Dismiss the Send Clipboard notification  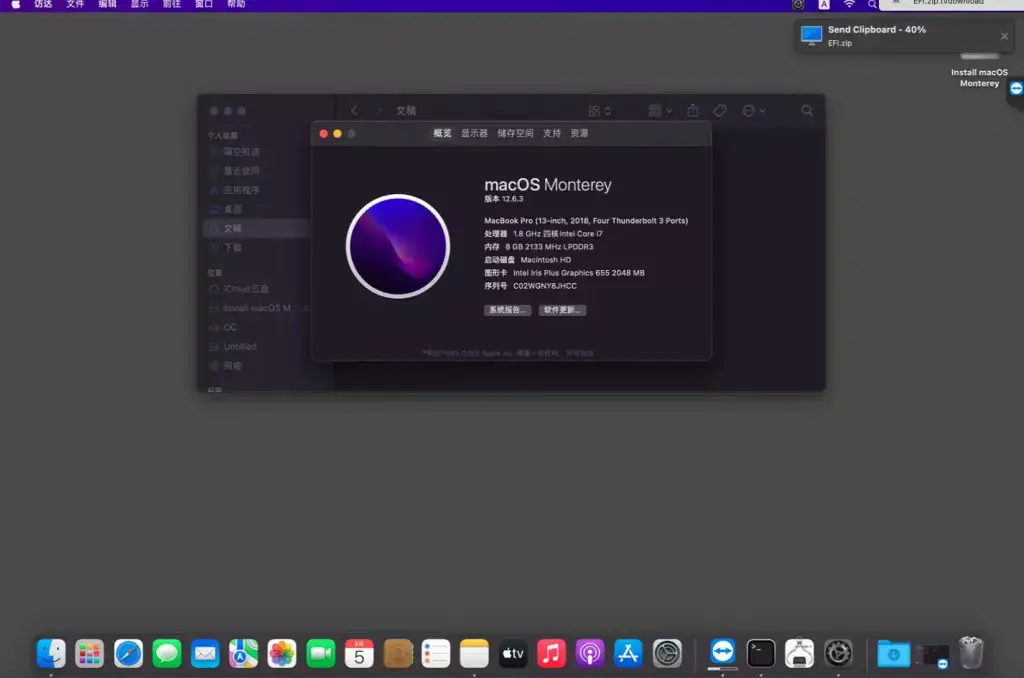click(1004, 36)
